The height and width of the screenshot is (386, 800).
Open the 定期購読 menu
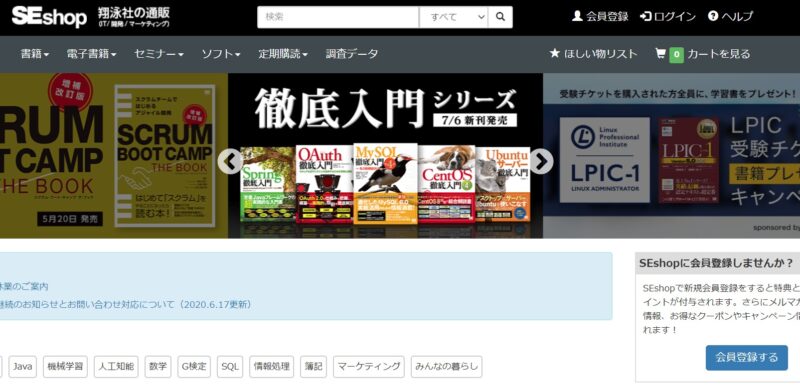coord(283,54)
